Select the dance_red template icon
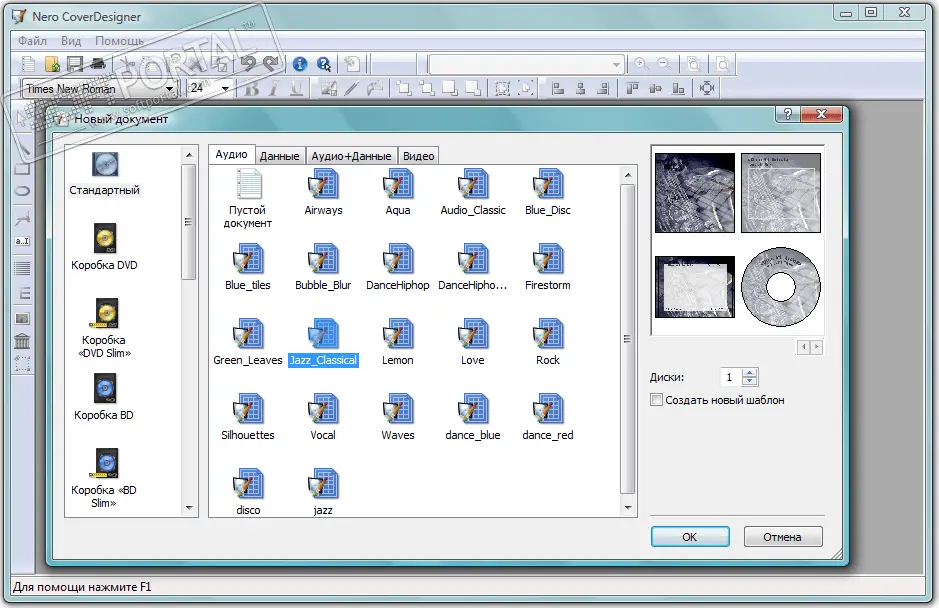Screen dimensions: 939x608 tap(547, 410)
